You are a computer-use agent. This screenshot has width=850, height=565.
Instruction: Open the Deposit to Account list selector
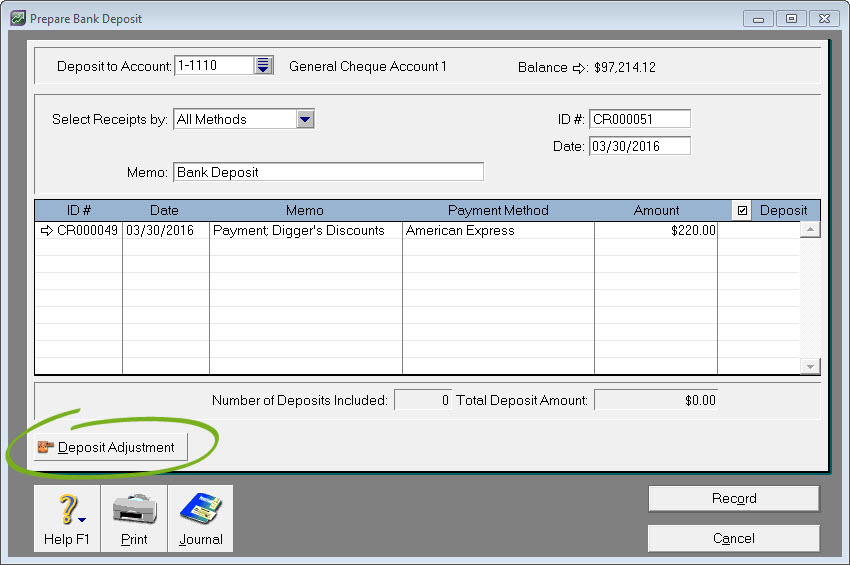(263, 66)
